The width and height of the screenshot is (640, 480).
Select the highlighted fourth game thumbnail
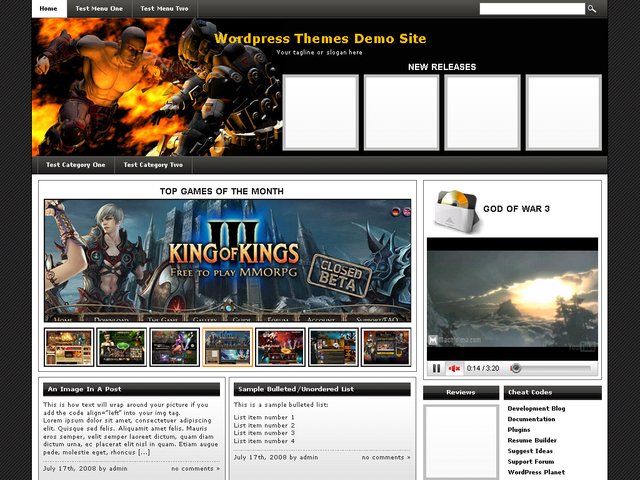228,347
